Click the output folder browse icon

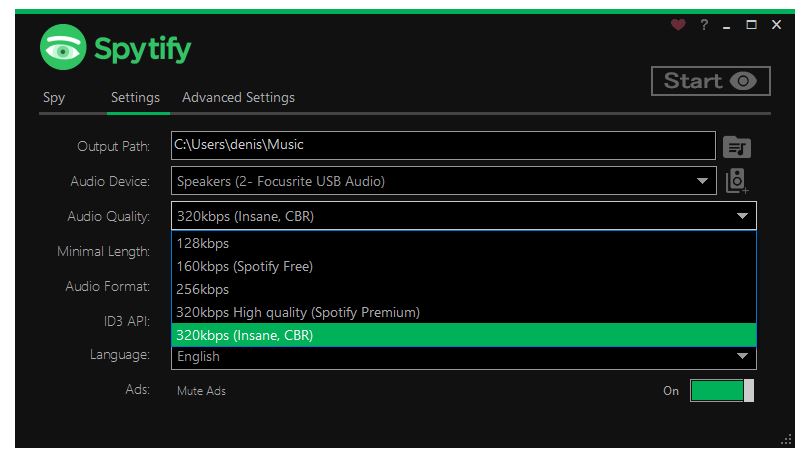click(x=736, y=148)
